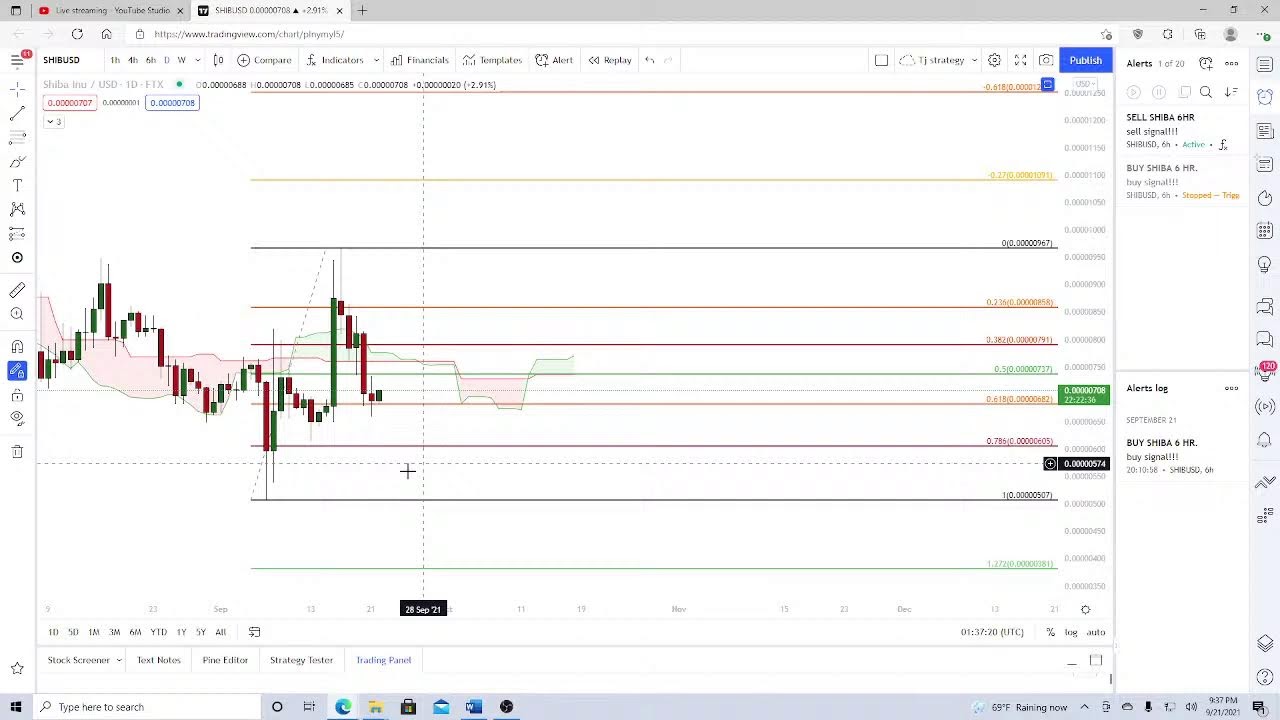Image resolution: width=1280 pixels, height=720 pixels.
Task: Open Stock Screener dropdown arrow
Action: click(x=118, y=660)
